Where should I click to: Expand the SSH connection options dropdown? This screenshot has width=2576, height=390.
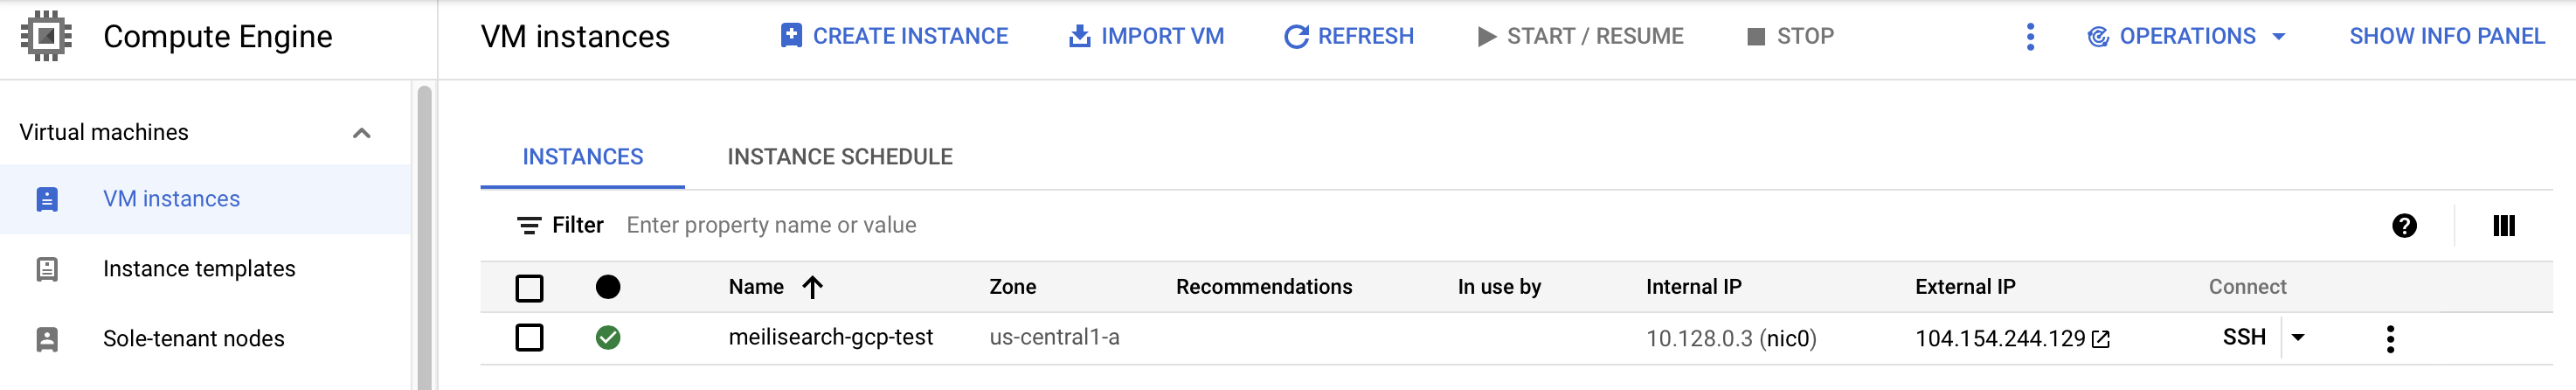tap(2298, 338)
